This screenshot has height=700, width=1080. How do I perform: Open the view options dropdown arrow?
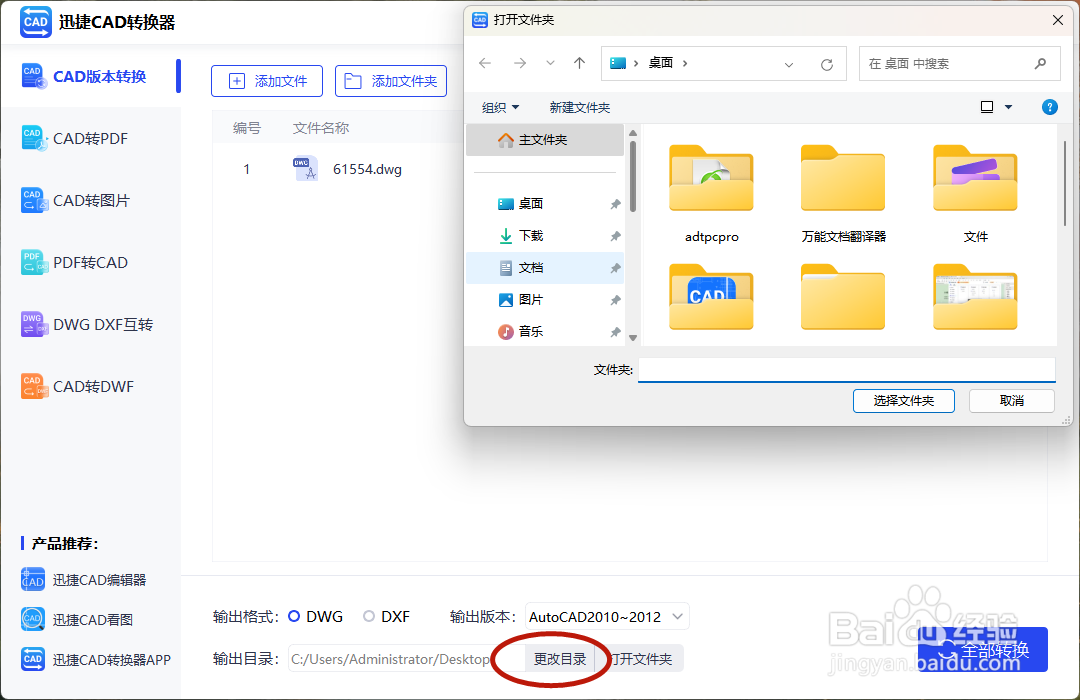pyautogui.click(x=1008, y=107)
